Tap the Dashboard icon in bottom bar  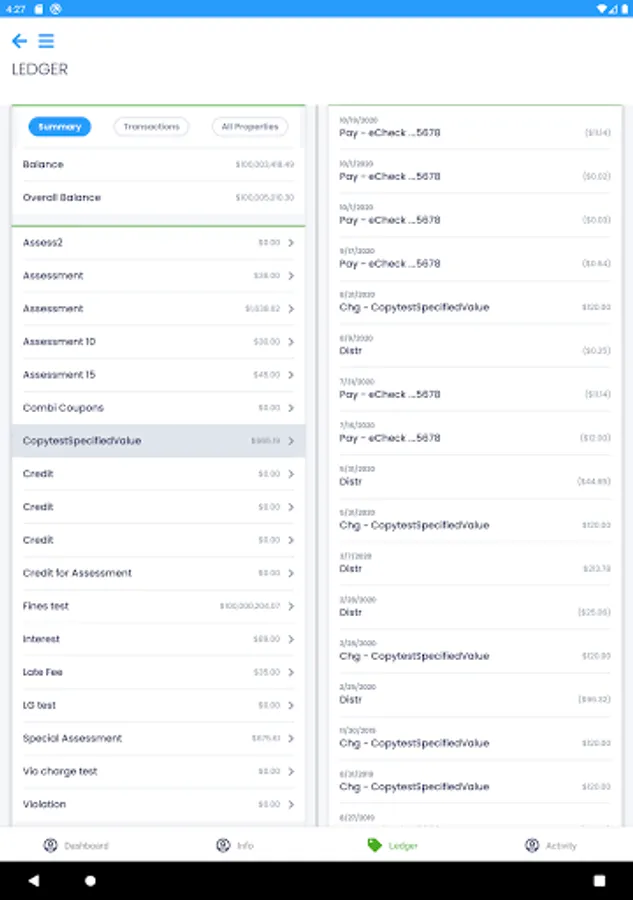[x=51, y=846]
